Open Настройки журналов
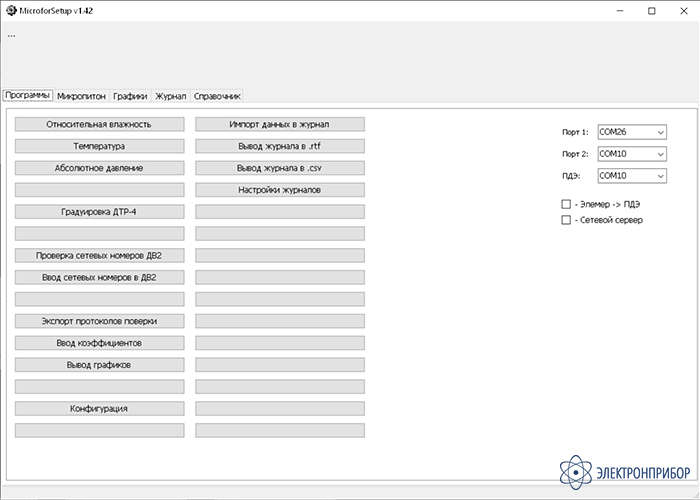This screenshot has width=700, height=500. (279, 190)
